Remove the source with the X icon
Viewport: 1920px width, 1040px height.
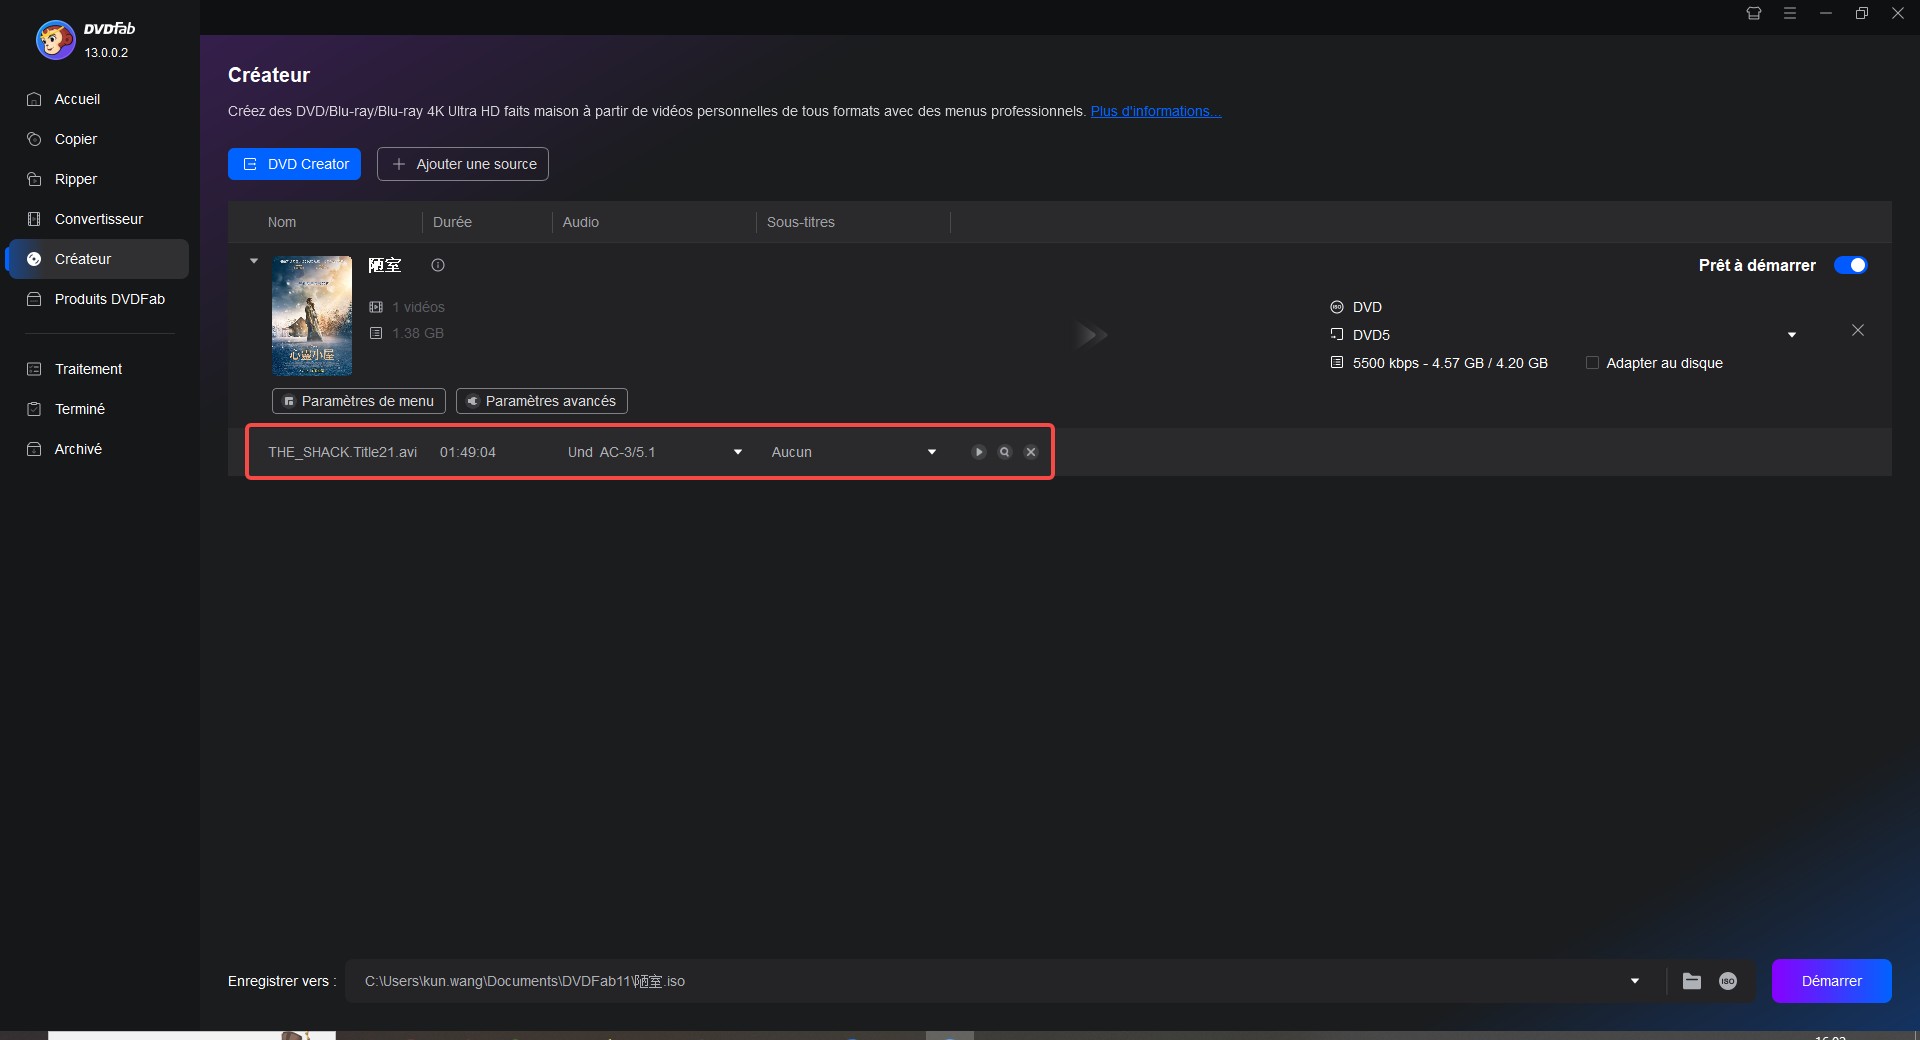click(1858, 330)
